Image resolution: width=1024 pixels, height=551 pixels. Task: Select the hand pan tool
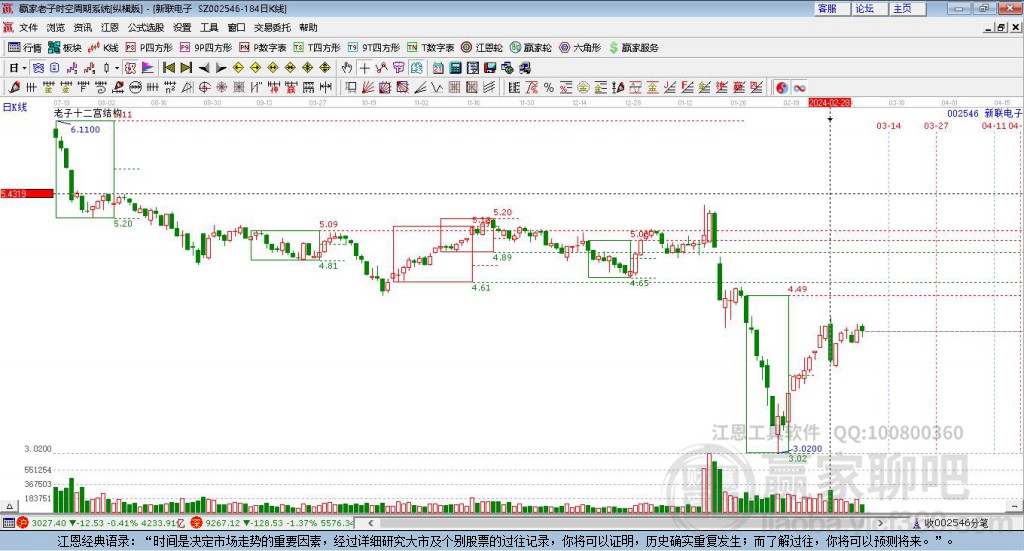pos(347,68)
